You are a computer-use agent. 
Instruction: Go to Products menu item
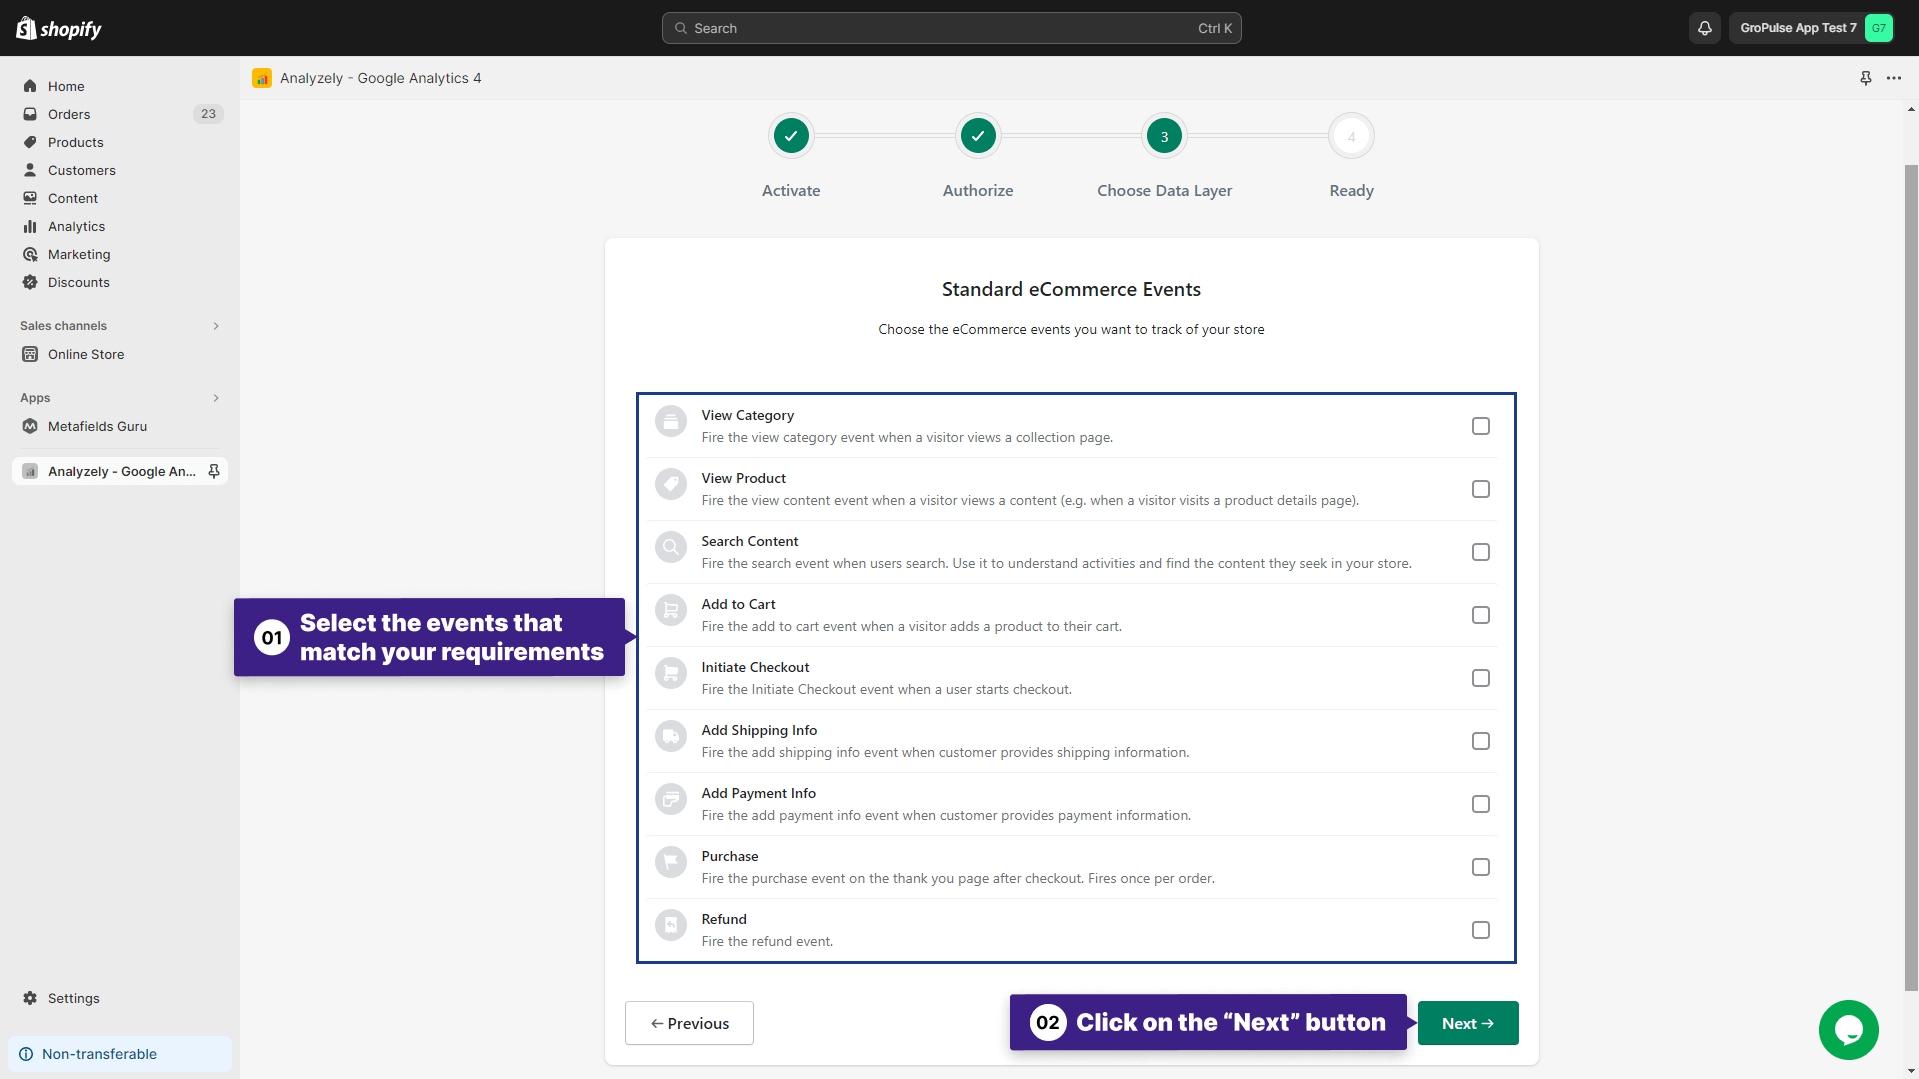120,142
